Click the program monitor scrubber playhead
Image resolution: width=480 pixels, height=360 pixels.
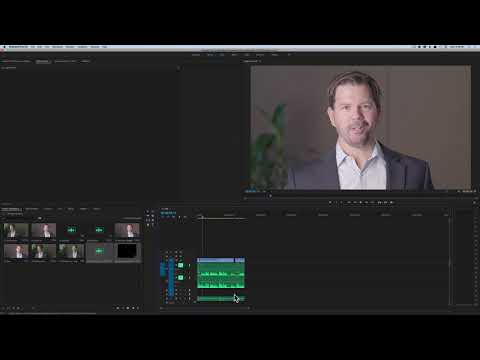click(270, 196)
